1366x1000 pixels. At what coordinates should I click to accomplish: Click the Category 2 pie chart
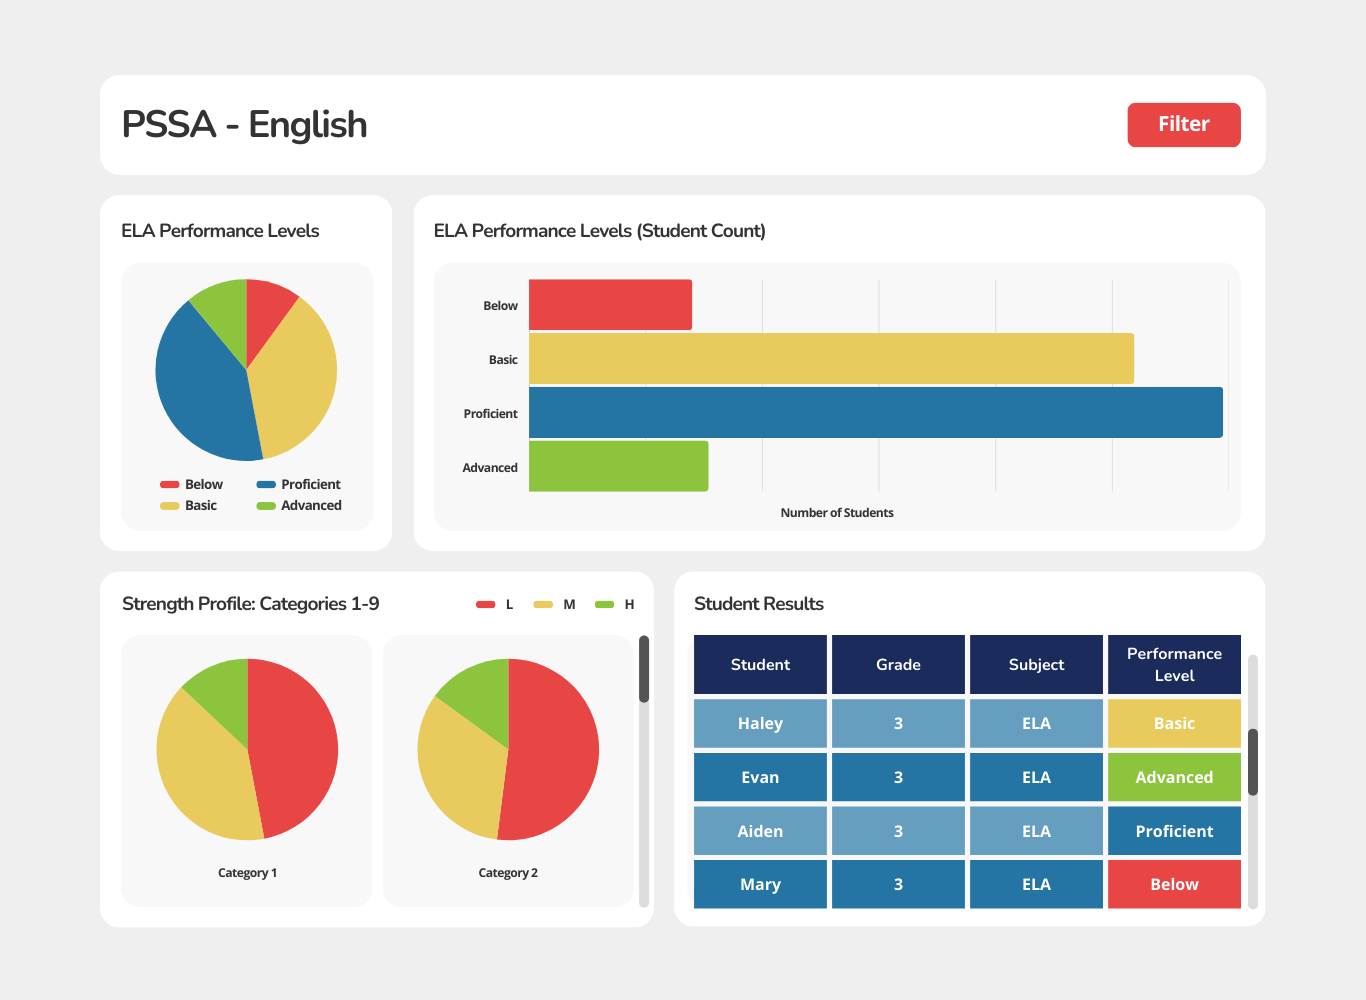(508, 749)
